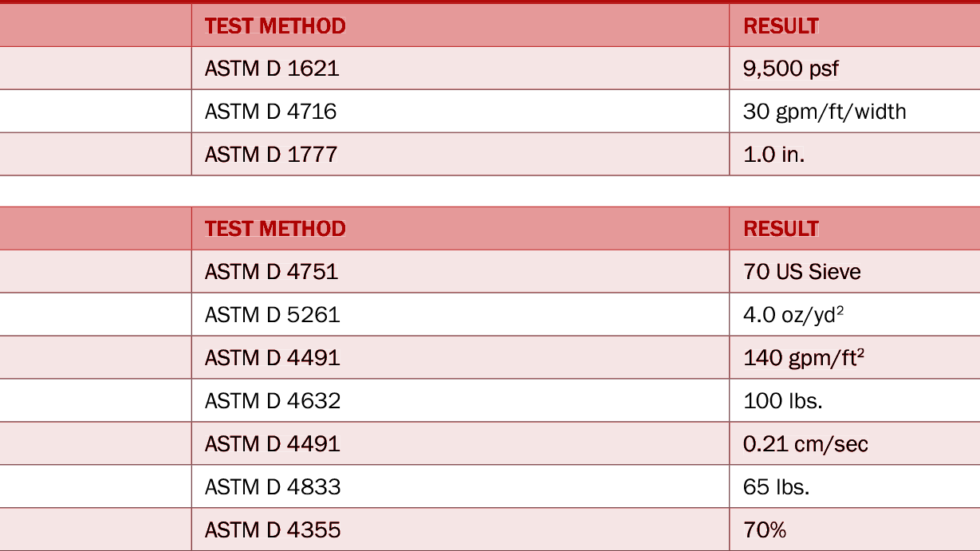Click ASTM D 4491 in the 140 gpm/ft² row
980x551 pixels.
pyautogui.click(x=272, y=358)
